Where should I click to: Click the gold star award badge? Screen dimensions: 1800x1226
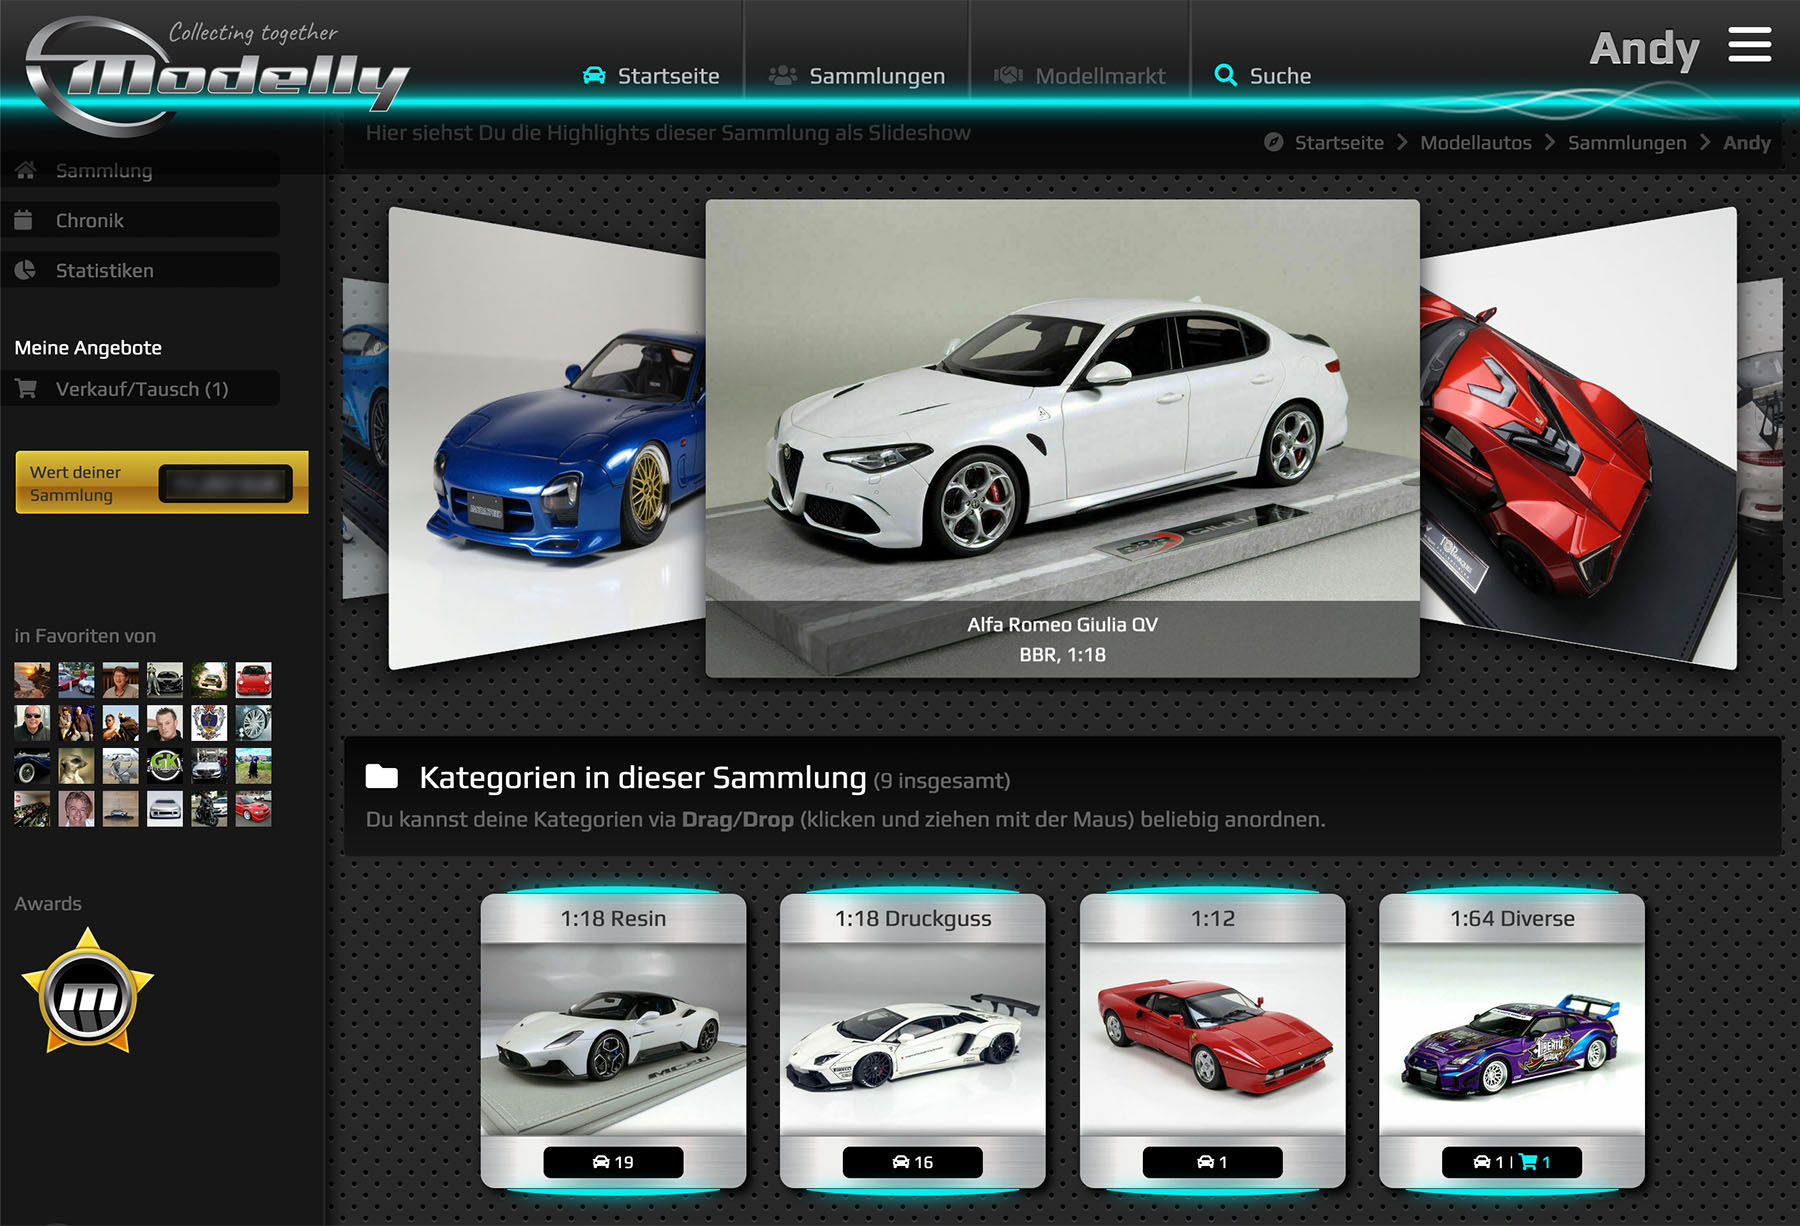[88, 992]
